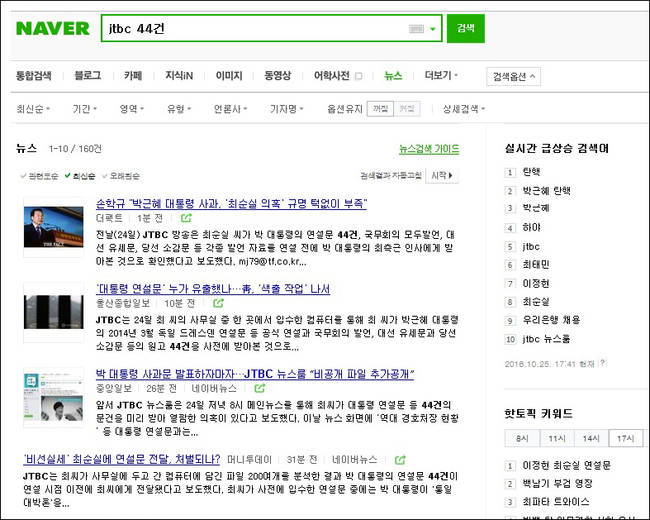This screenshot has width=650, height=520.
Task: Expand the 검색옵션 search options panel
Action: coord(513,76)
